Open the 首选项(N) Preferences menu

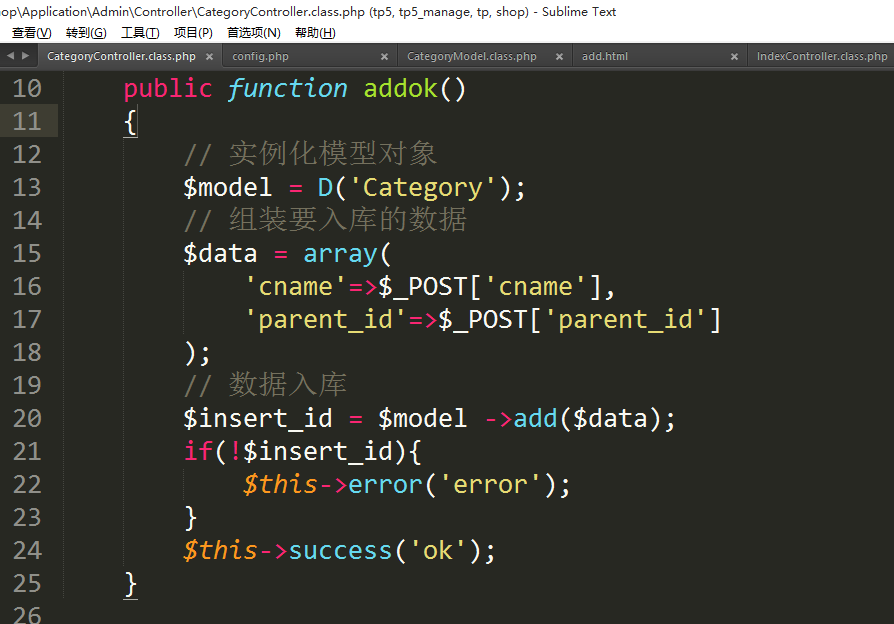(x=254, y=33)
